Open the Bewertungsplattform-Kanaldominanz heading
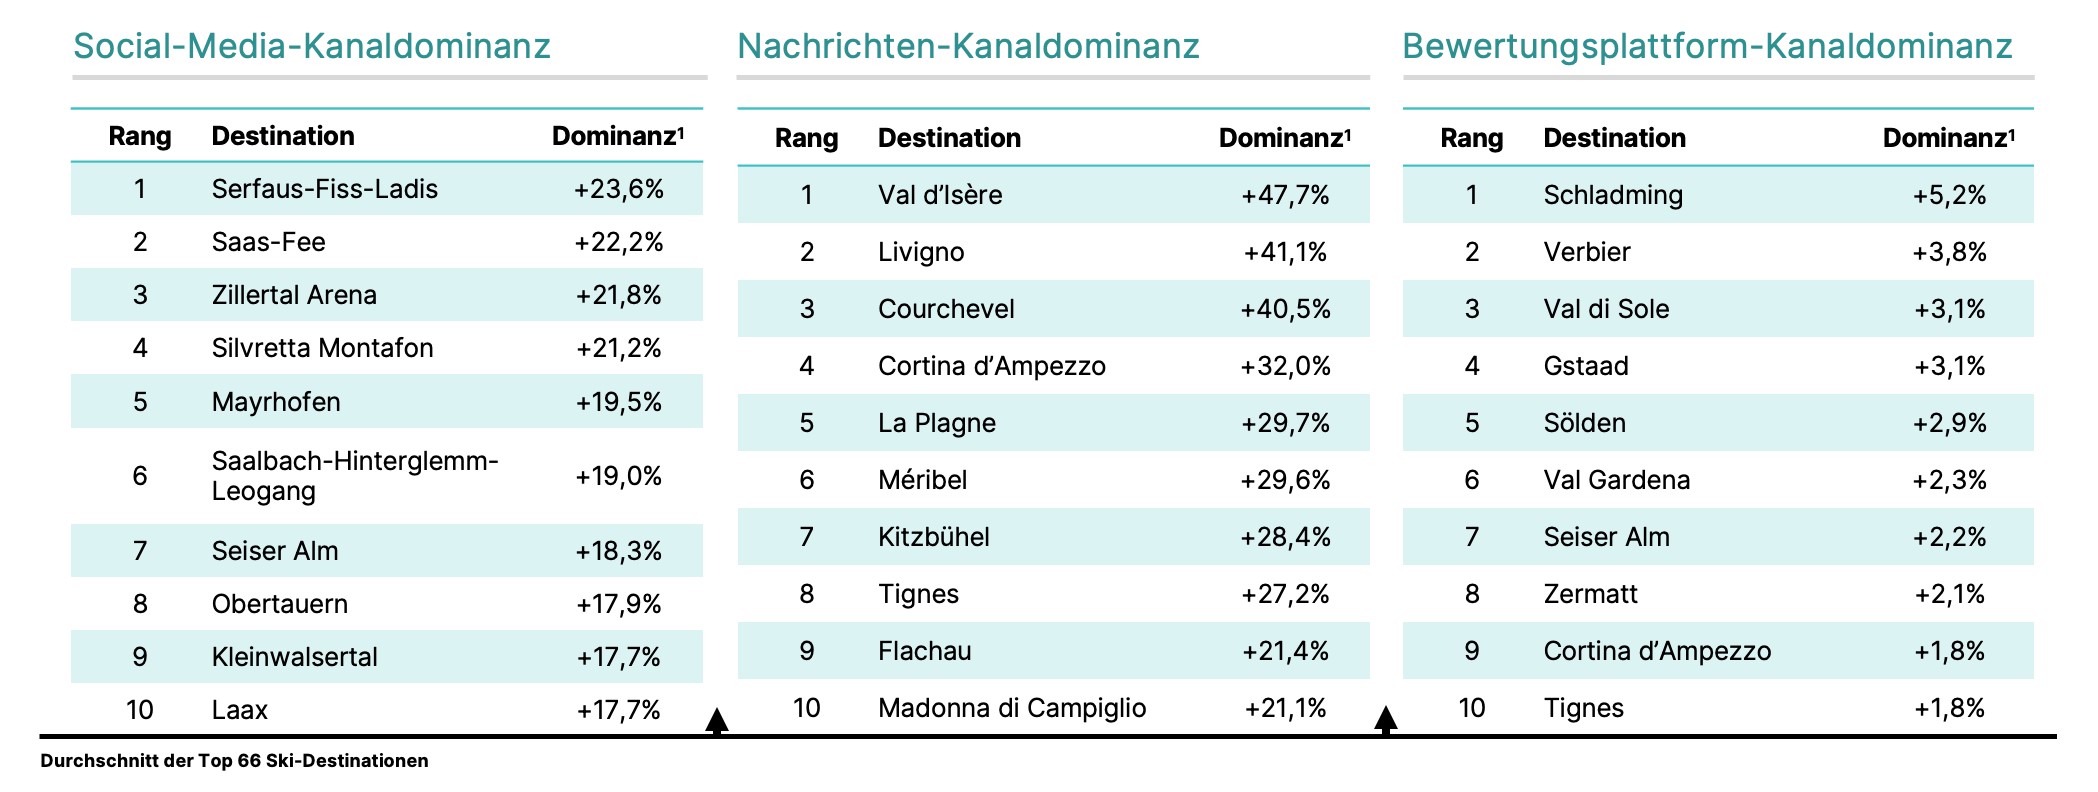 coord(1707,46)
